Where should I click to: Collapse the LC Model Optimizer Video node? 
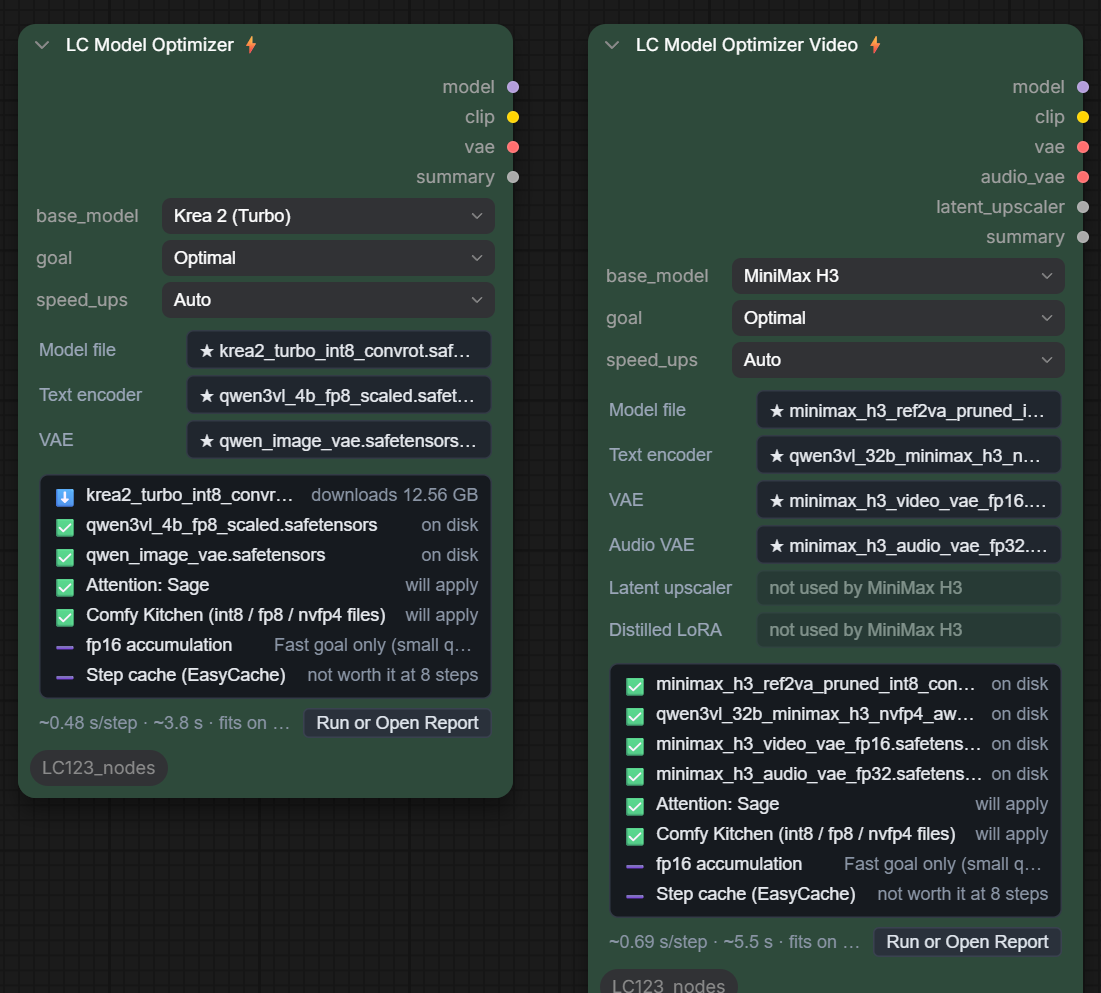612,45
